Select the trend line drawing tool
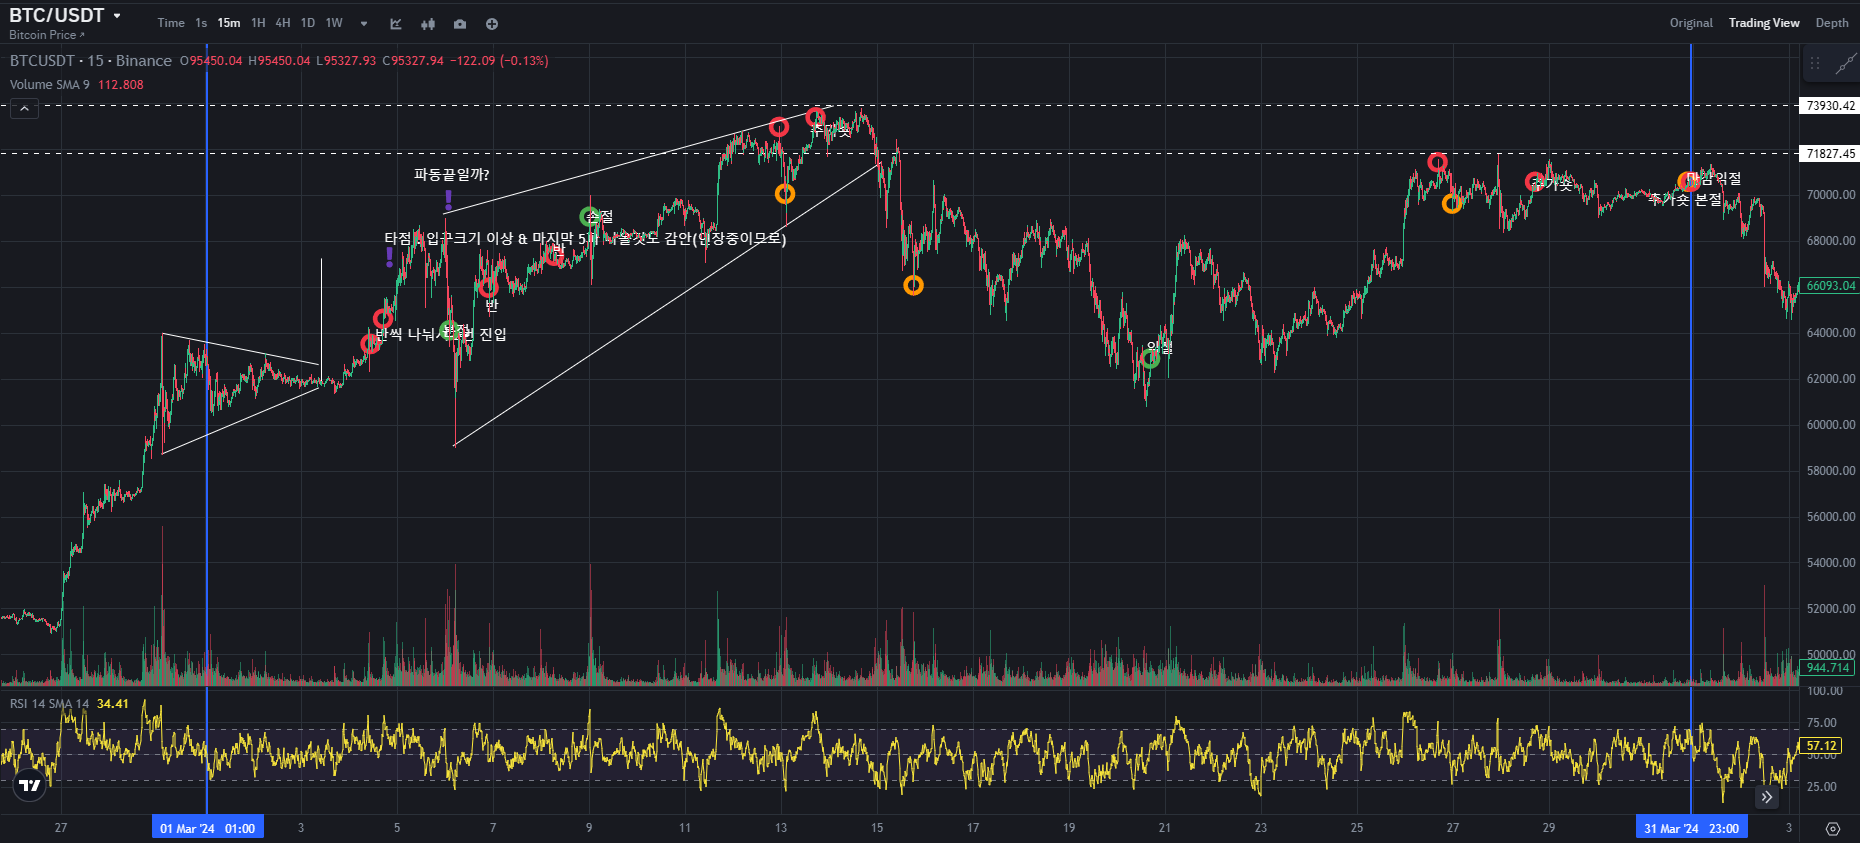This screenshot has height=843, width=1860. 1846,64
